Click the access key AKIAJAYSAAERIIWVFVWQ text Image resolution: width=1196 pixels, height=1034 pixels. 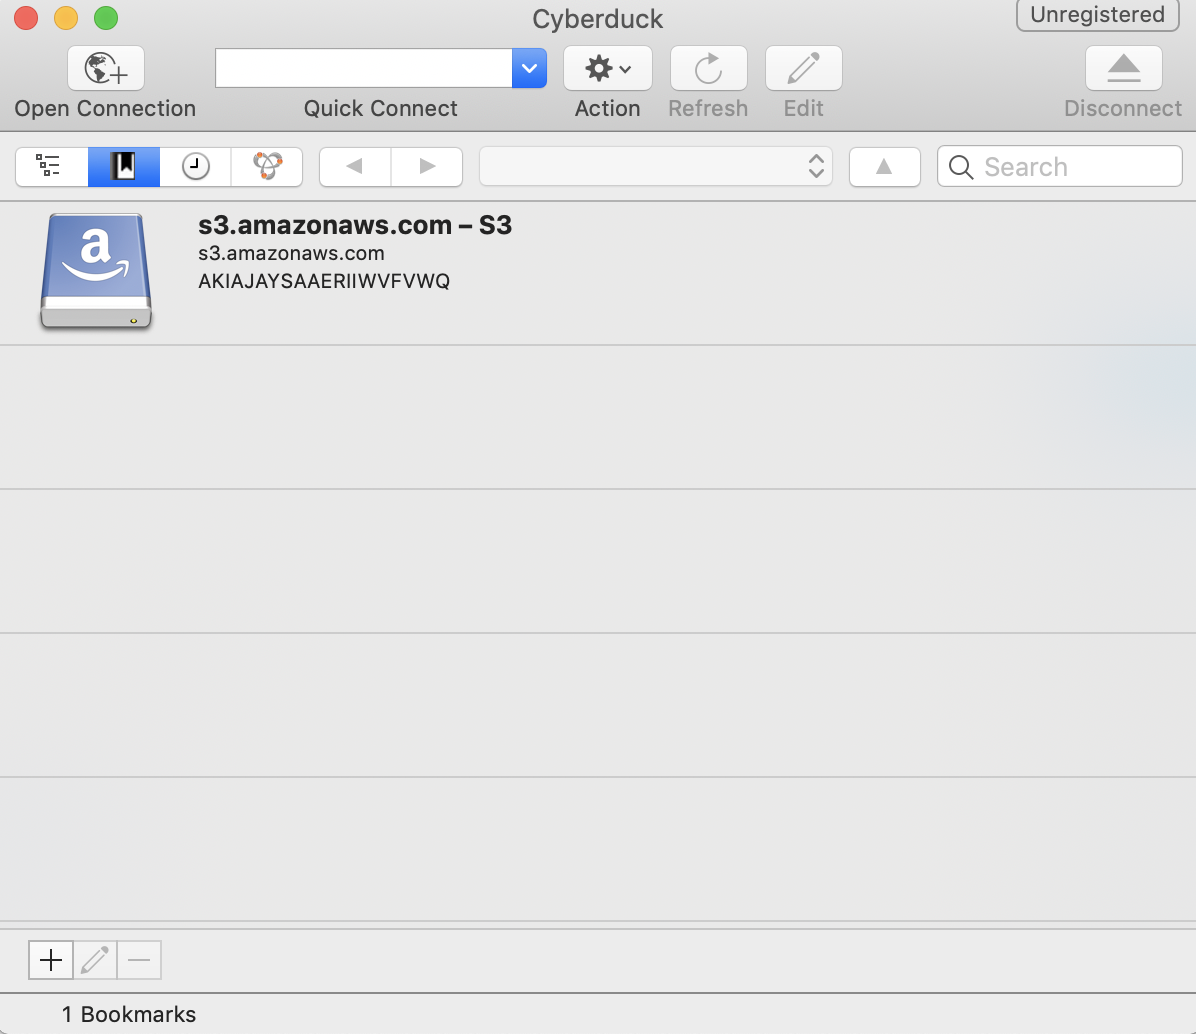click(x=324, y=281)
